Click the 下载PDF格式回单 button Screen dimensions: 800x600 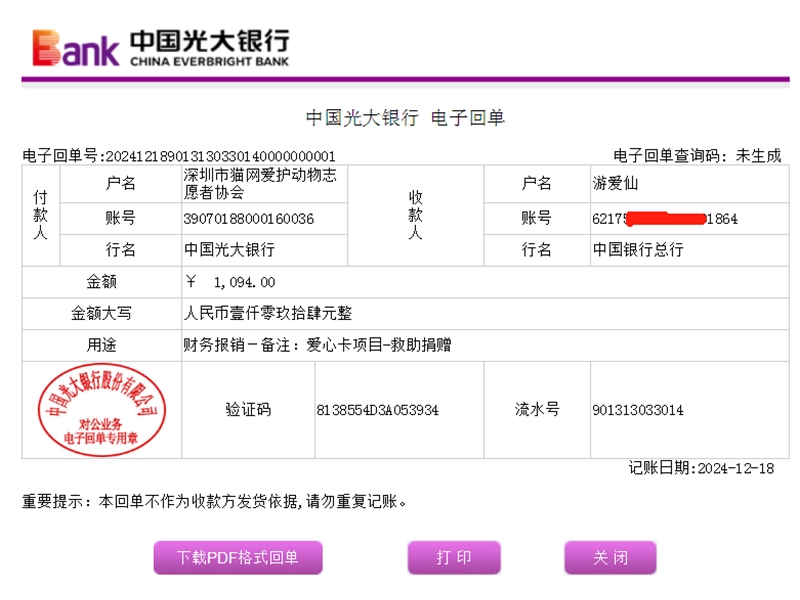click(x=238, y=558)
